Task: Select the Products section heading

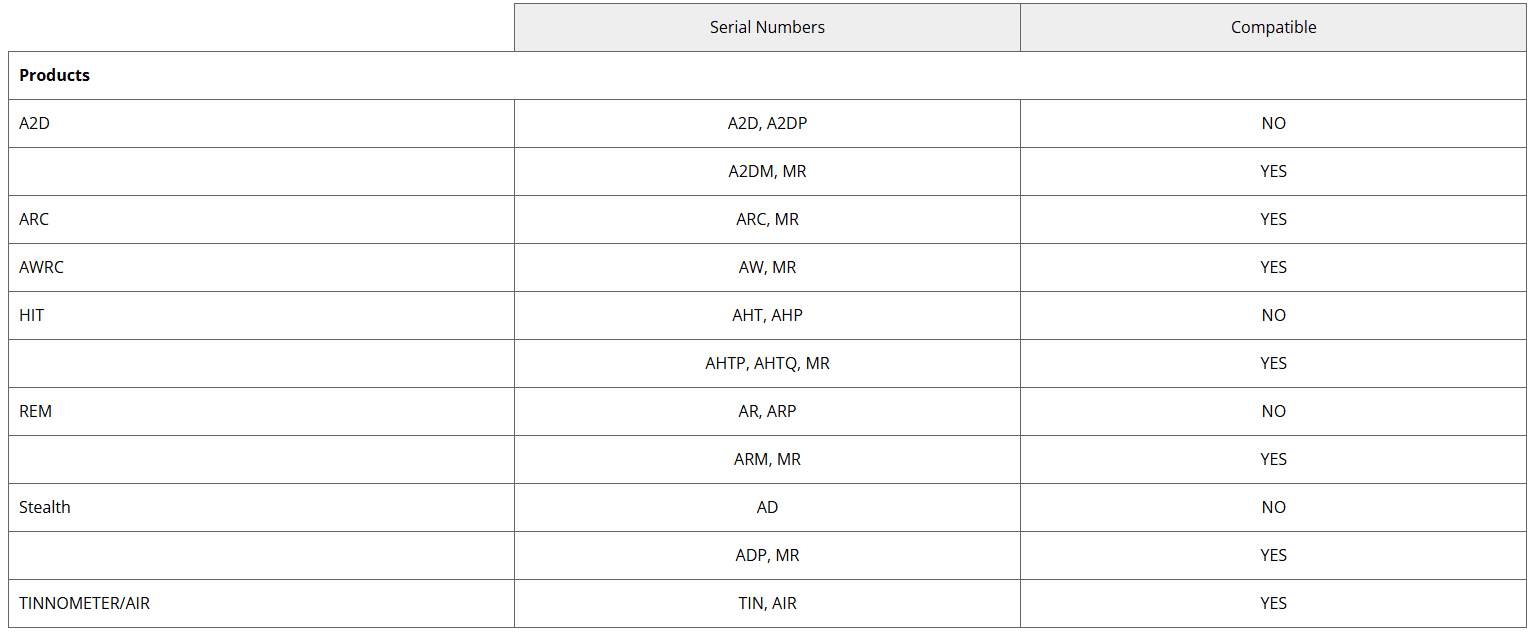Action: (55, 76)
